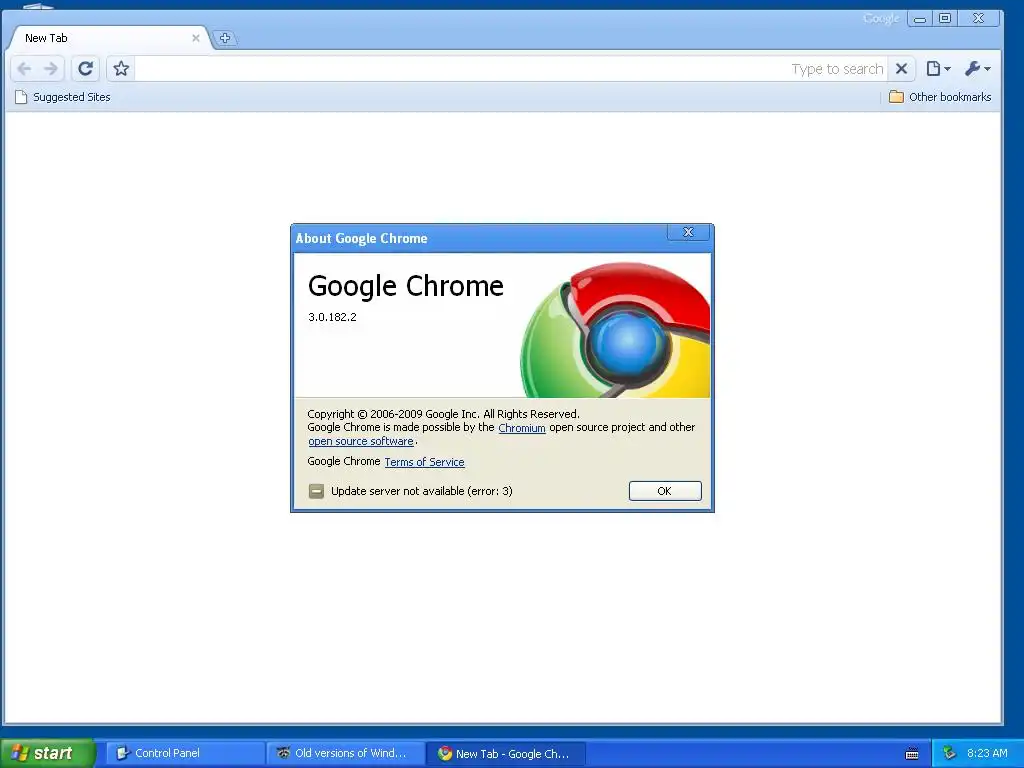Switch to Control Panel in taskbar

point(185,753)
